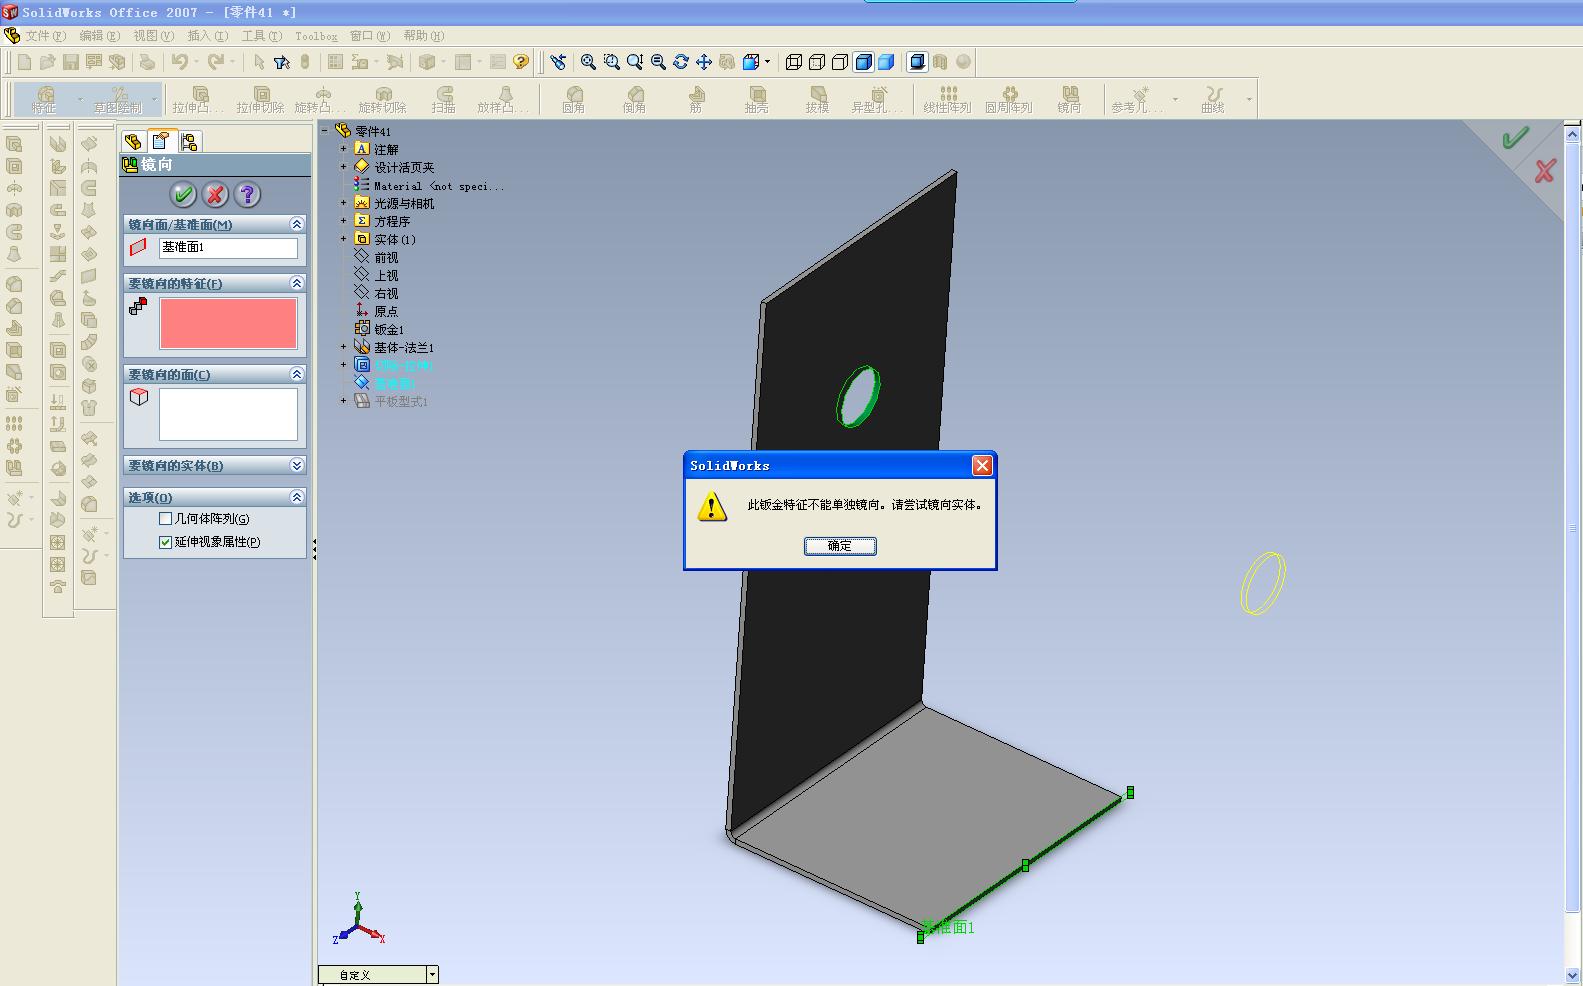
Task: Open the 帮助 menu
Action: (x=424, y=36)
